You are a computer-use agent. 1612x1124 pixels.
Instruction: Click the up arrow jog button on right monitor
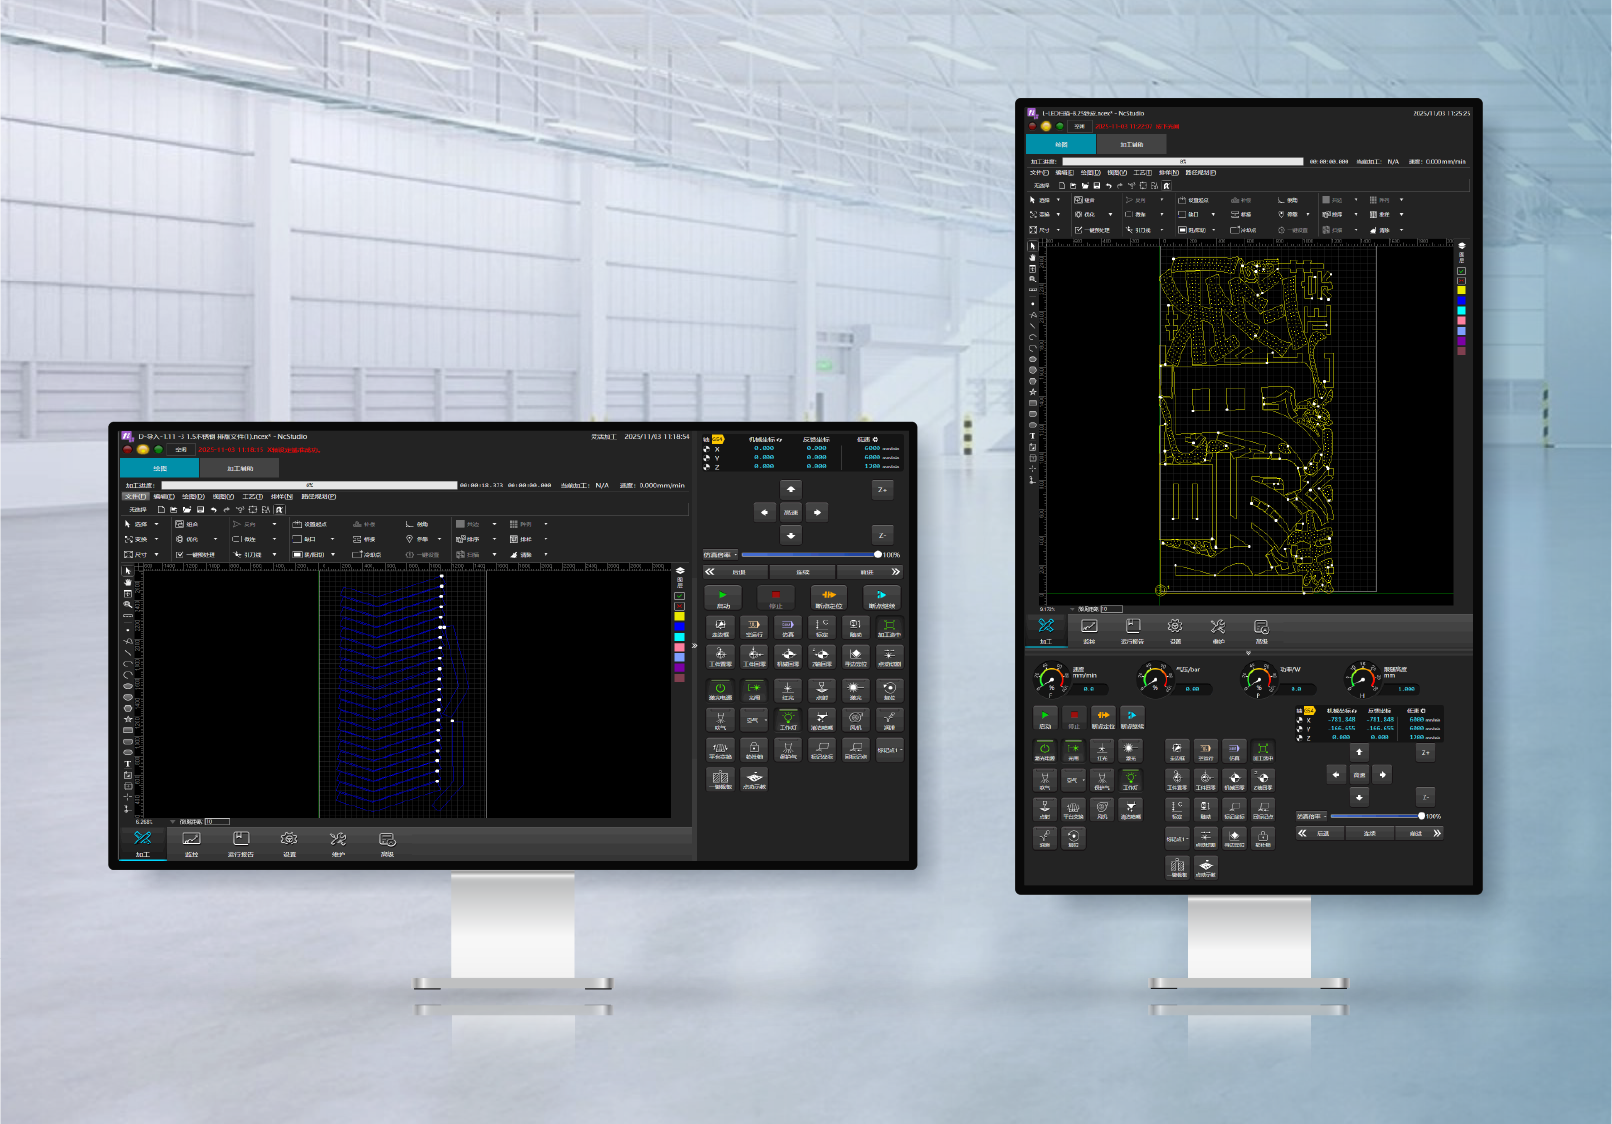point(1359,752)
